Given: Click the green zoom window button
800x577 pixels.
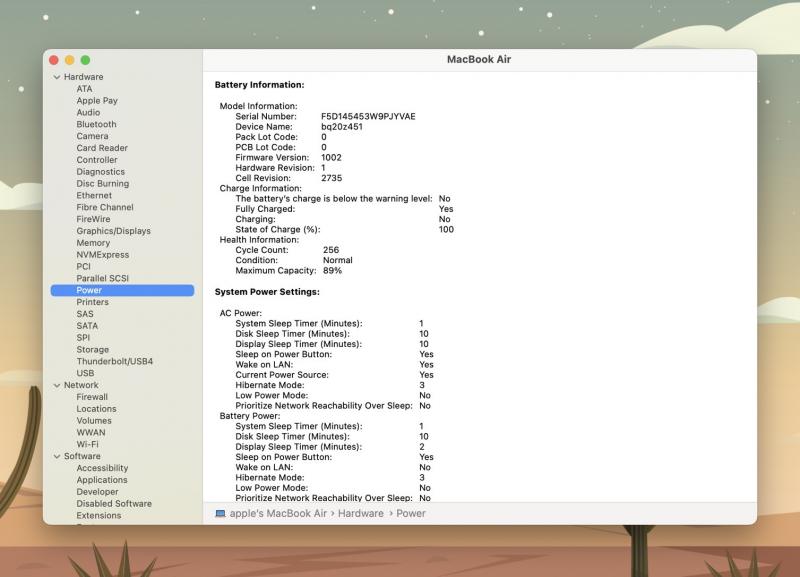Looking at the screenshot, I should coord(86,60).
